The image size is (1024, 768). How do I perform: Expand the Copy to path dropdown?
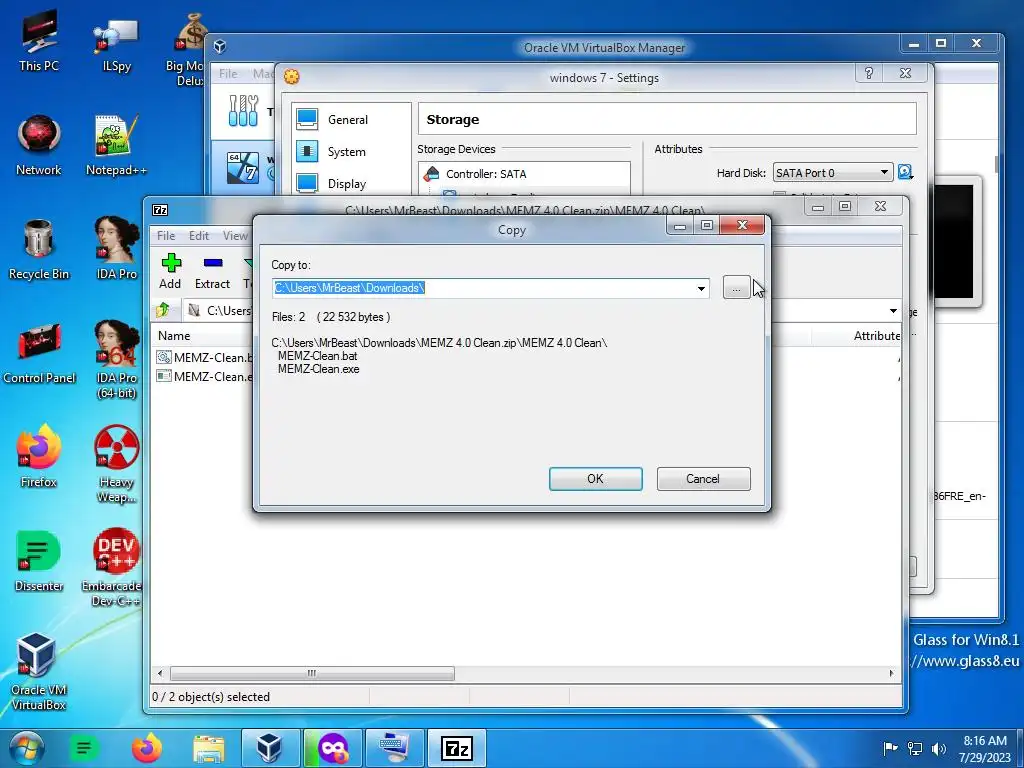701,288
